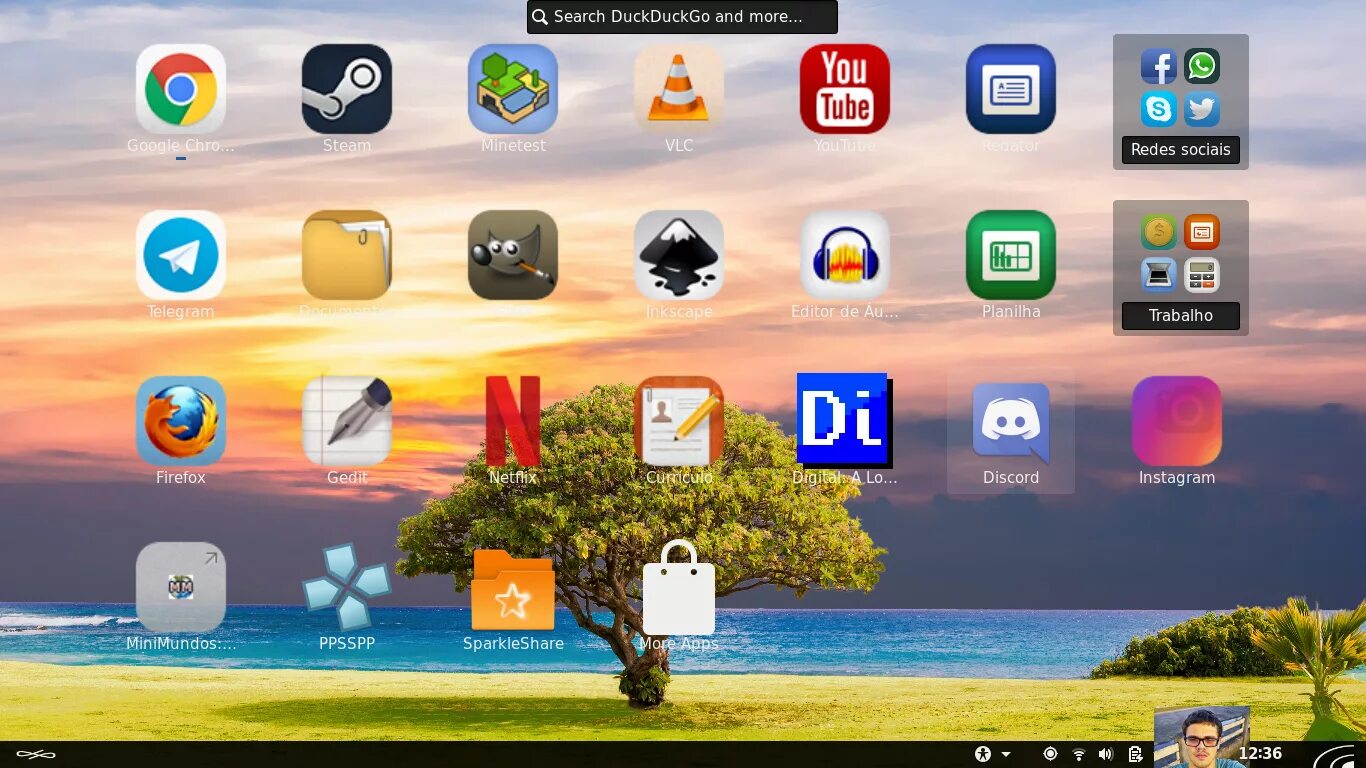Image resolution: width=1366 pixels, height=768 pixels.
Task: Open the Discord app
Action: coord(1011,421)
